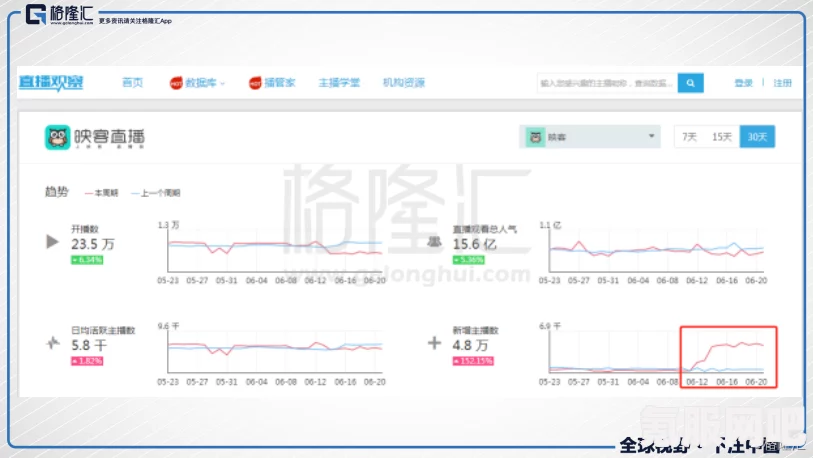The height and width of the screenshot is (458, 813).
Task: Open the 数据库 dropdown menu
Action: click(205, 82)
